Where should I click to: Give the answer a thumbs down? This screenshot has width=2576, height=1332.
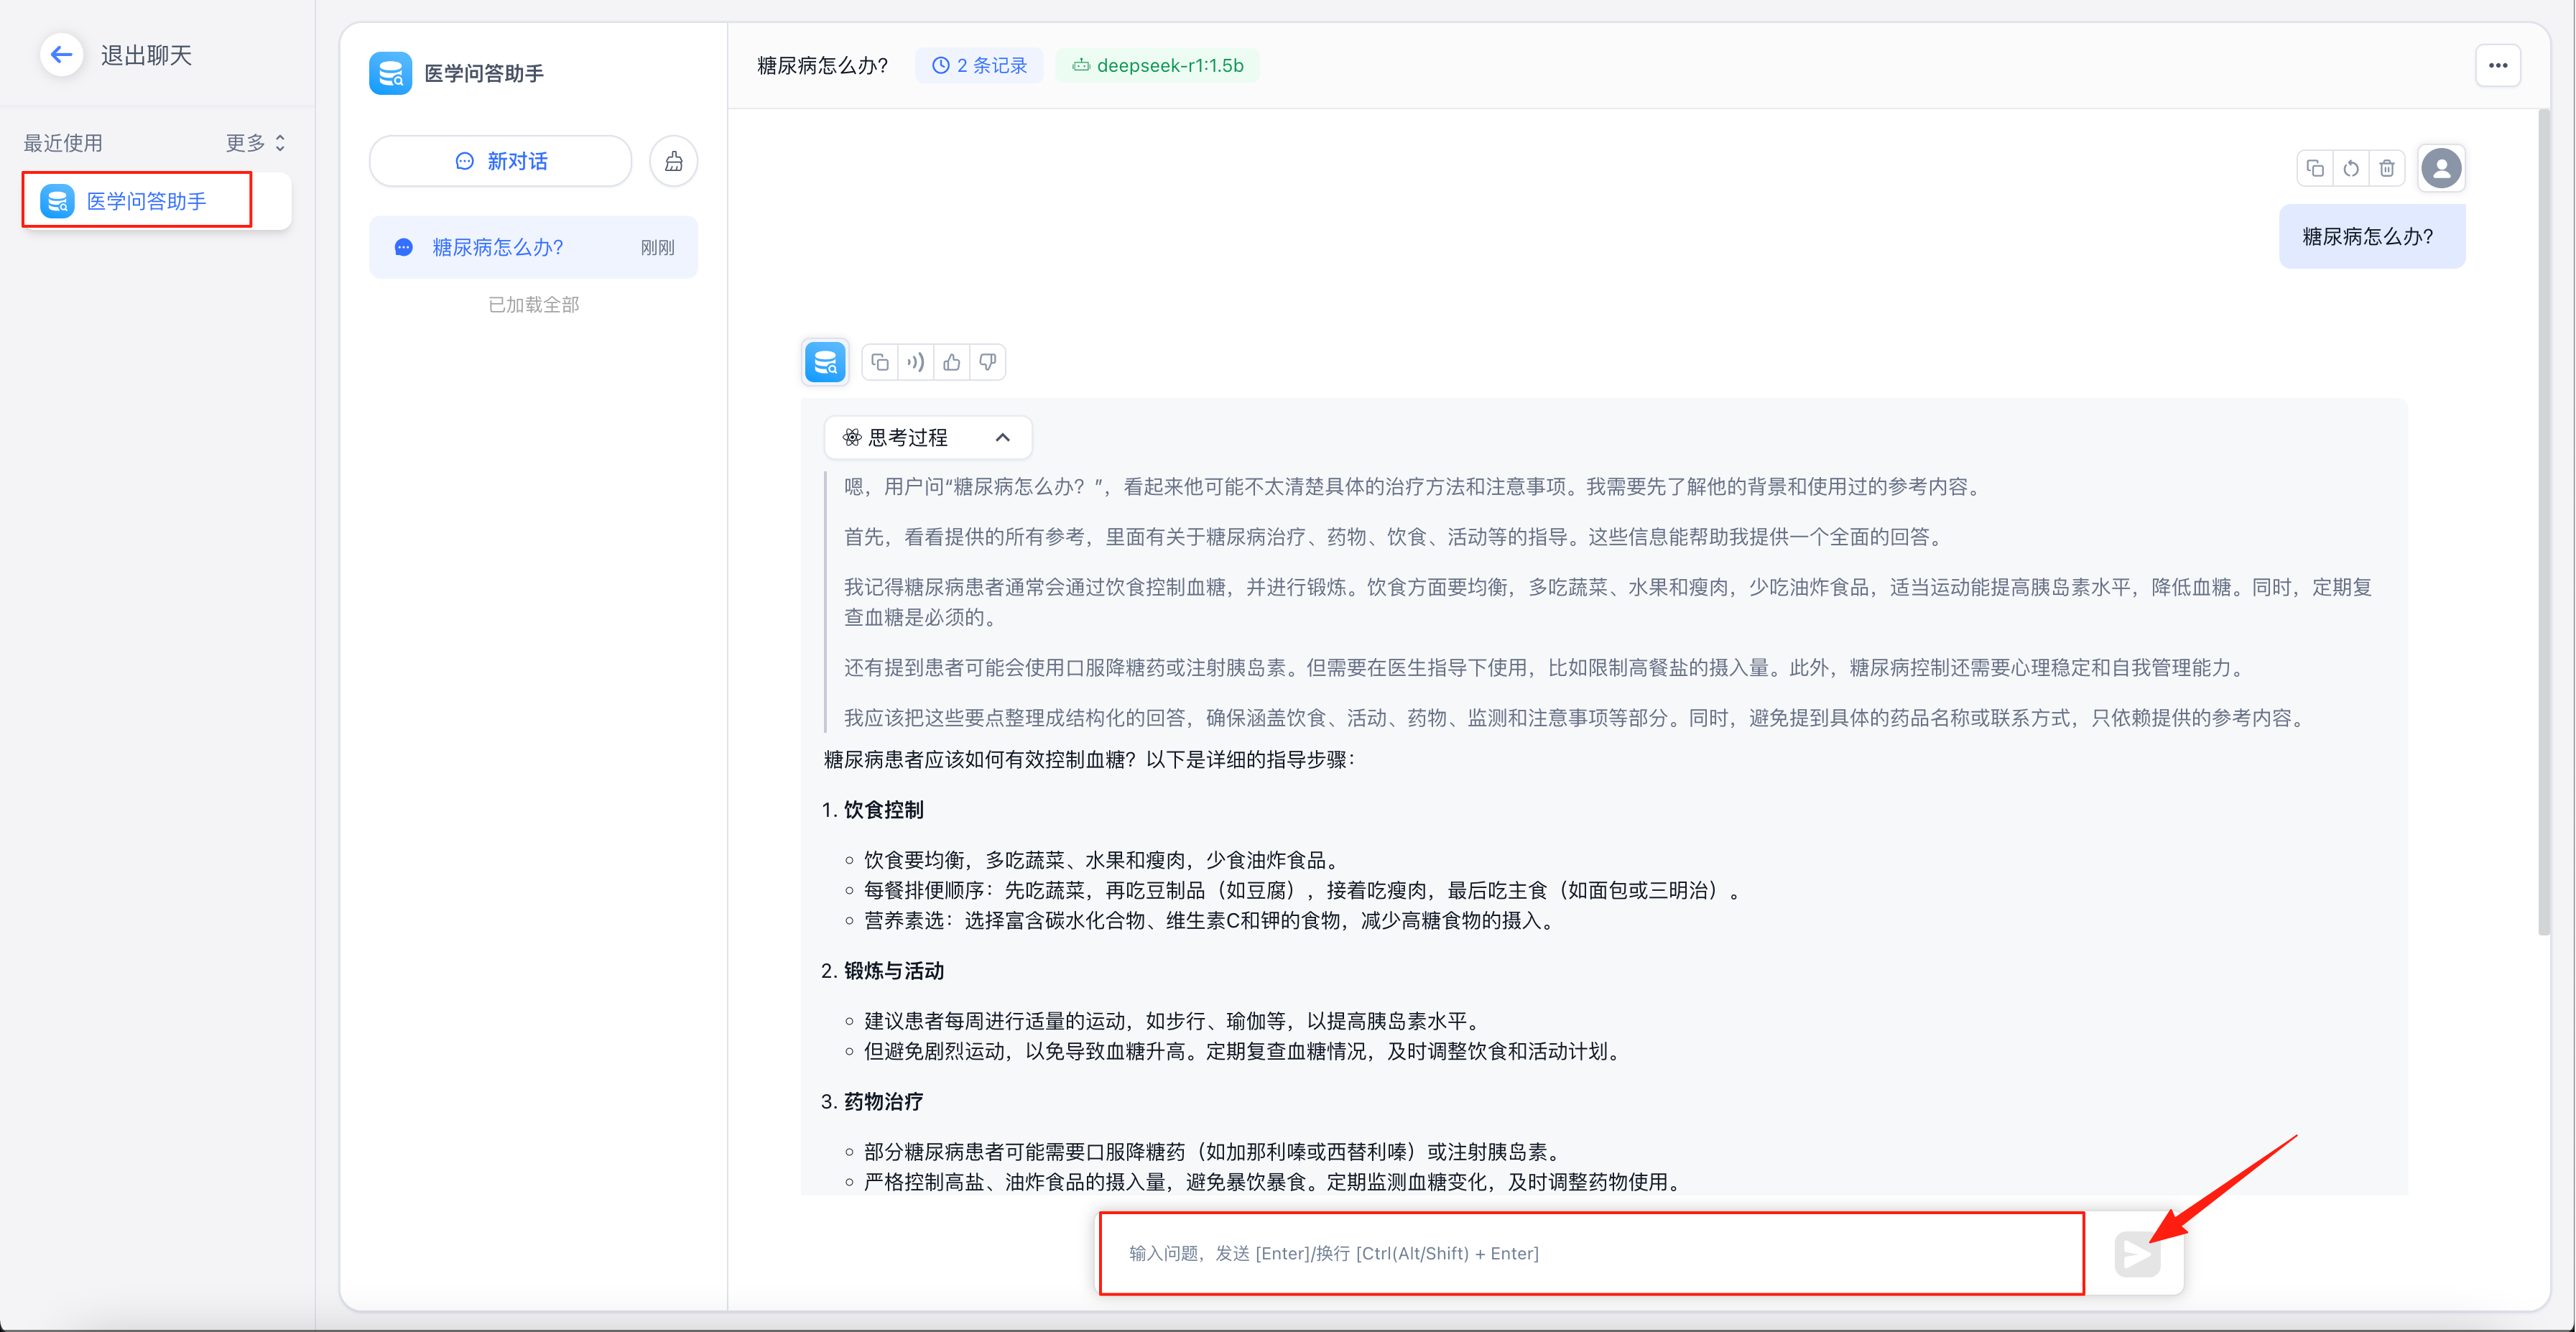tap(987, 363)
